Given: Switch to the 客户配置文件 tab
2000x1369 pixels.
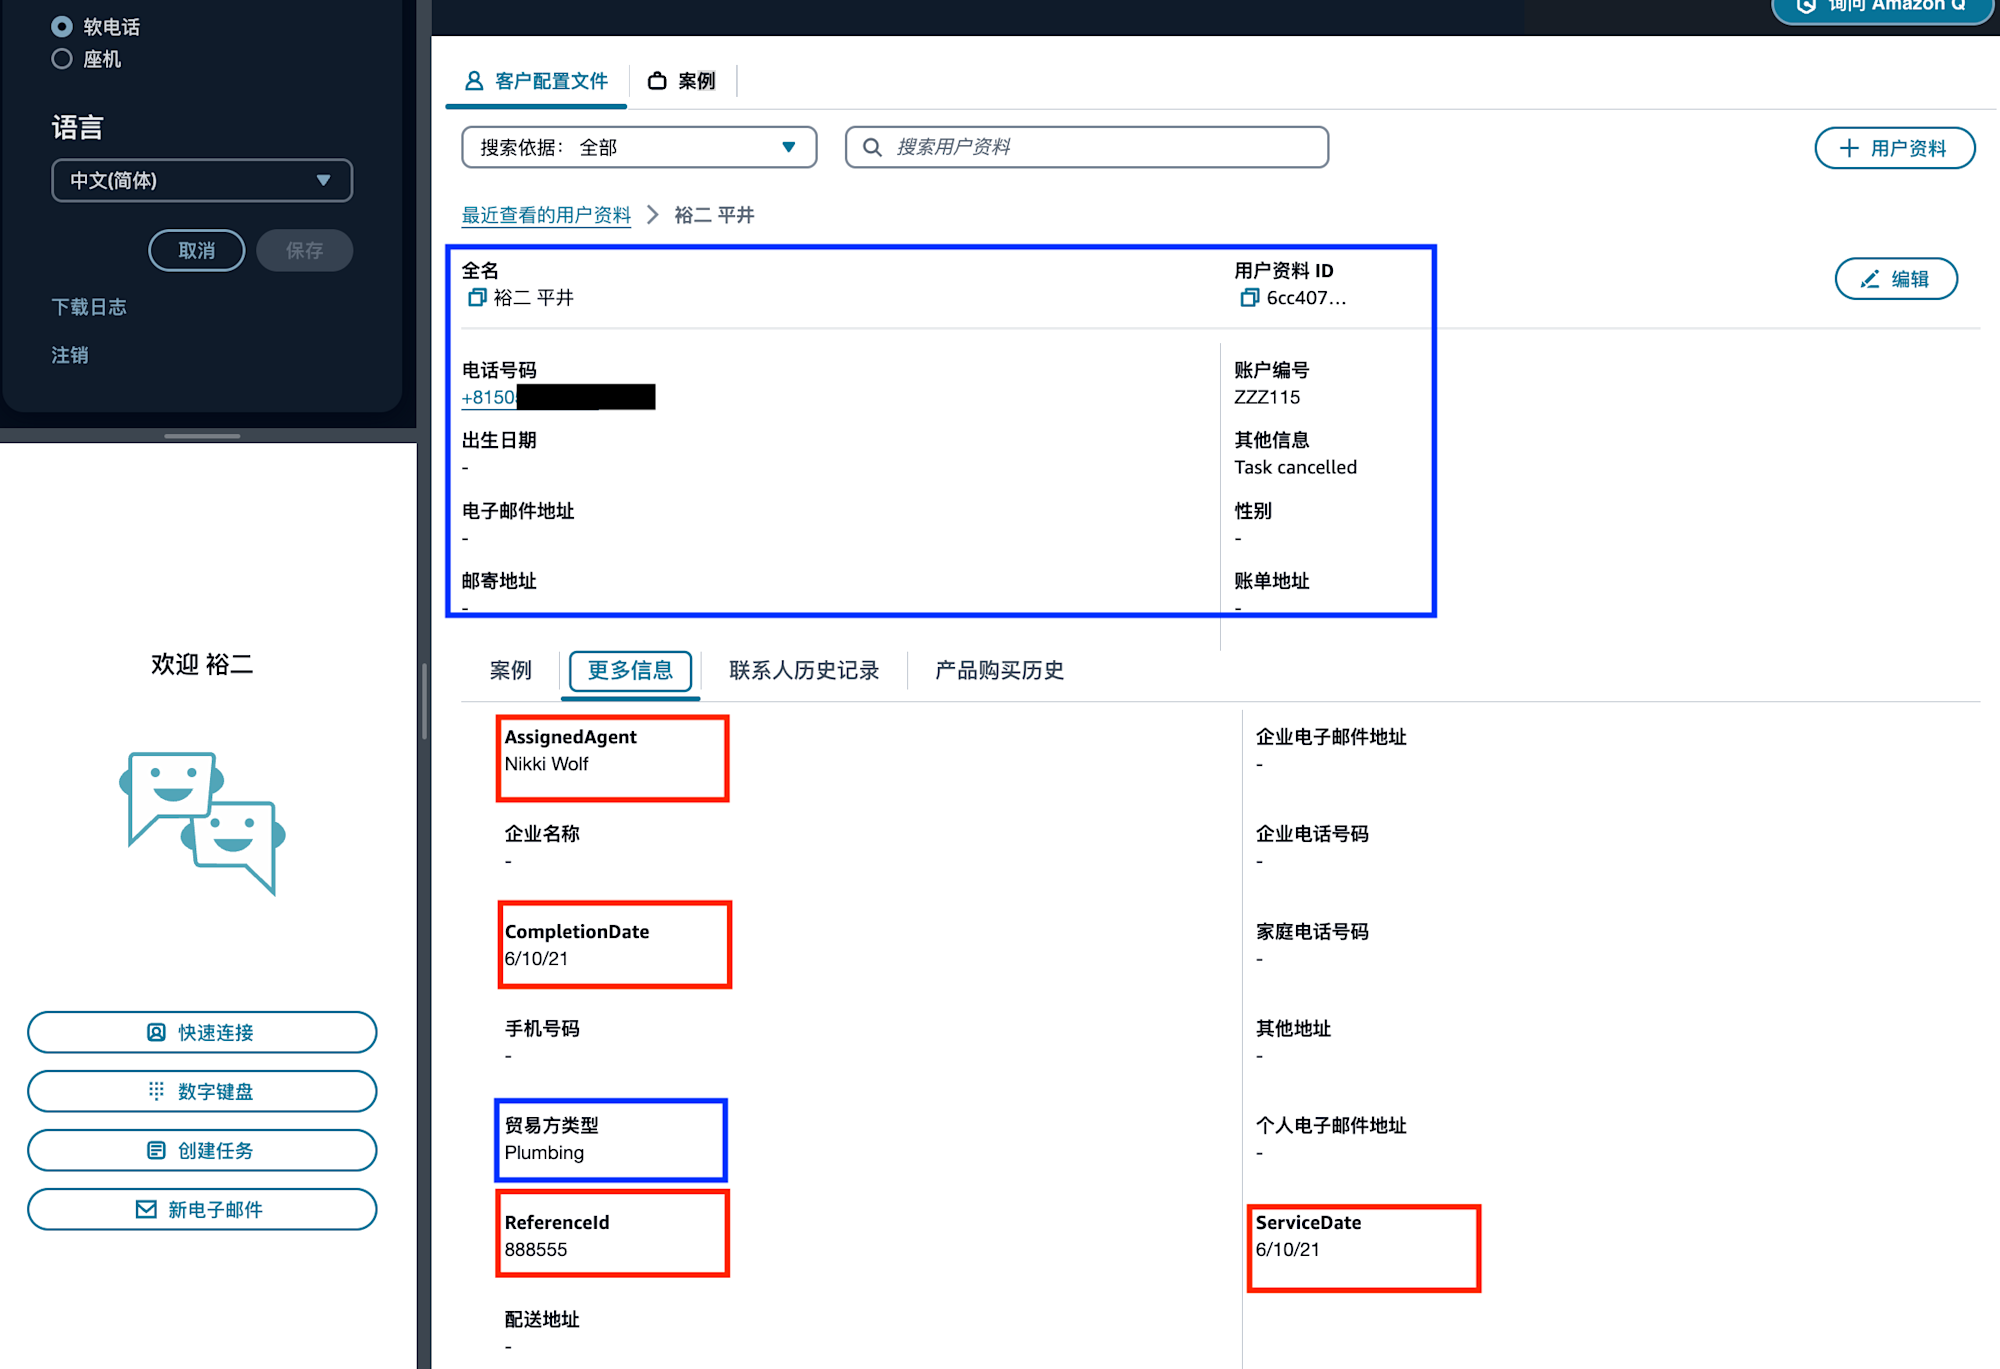Looking at the screenshot, I should (537, 81).
